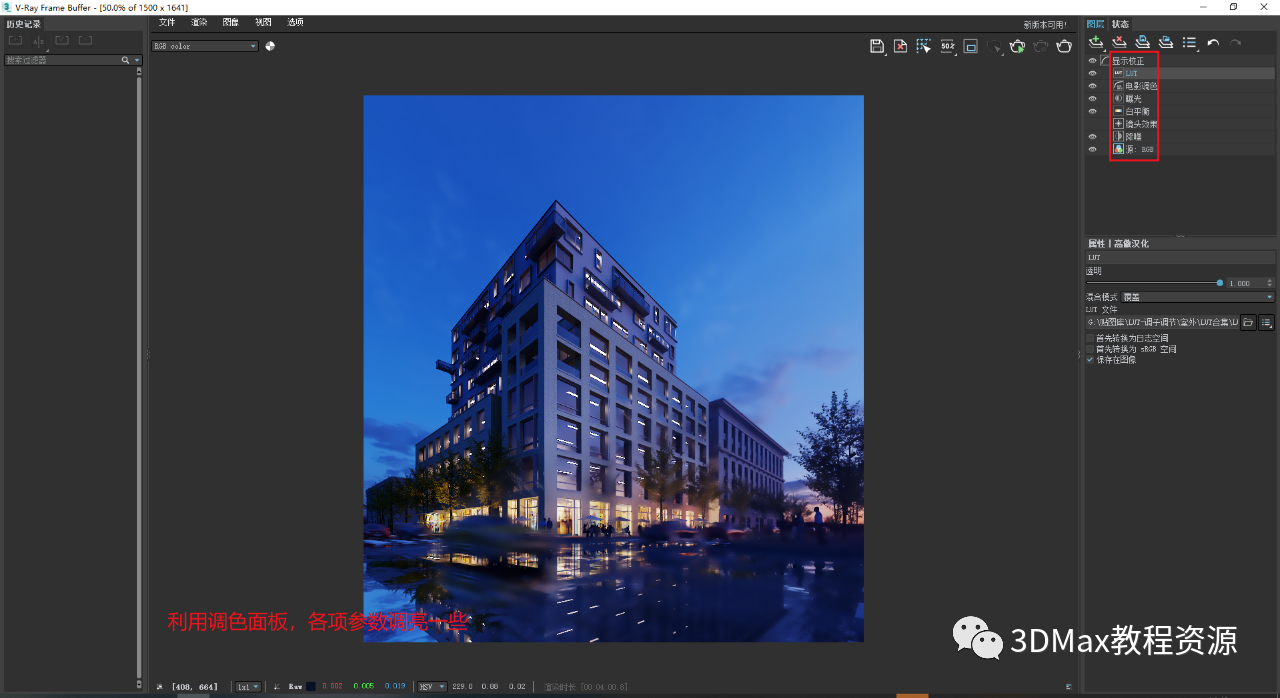Undo the last layer change
Image resolution: width=1280 pixels, height=698 pixels.
tap(1212, 41)
